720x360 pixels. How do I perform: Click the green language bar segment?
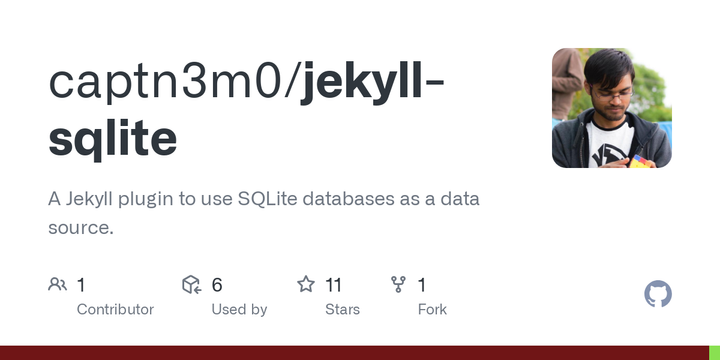tap(714, 353)
